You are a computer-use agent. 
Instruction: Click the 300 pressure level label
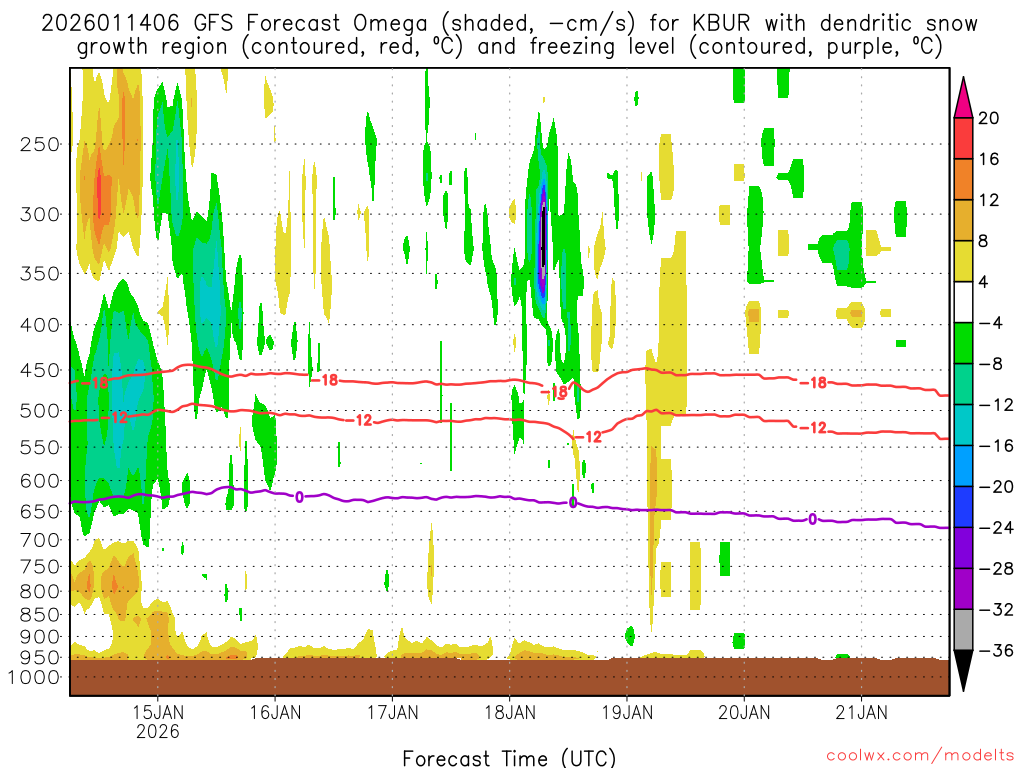click(40, 214)
